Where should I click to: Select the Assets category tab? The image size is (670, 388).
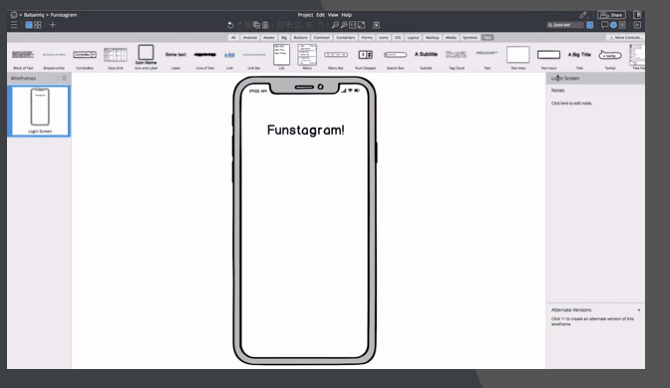(269, 38)
